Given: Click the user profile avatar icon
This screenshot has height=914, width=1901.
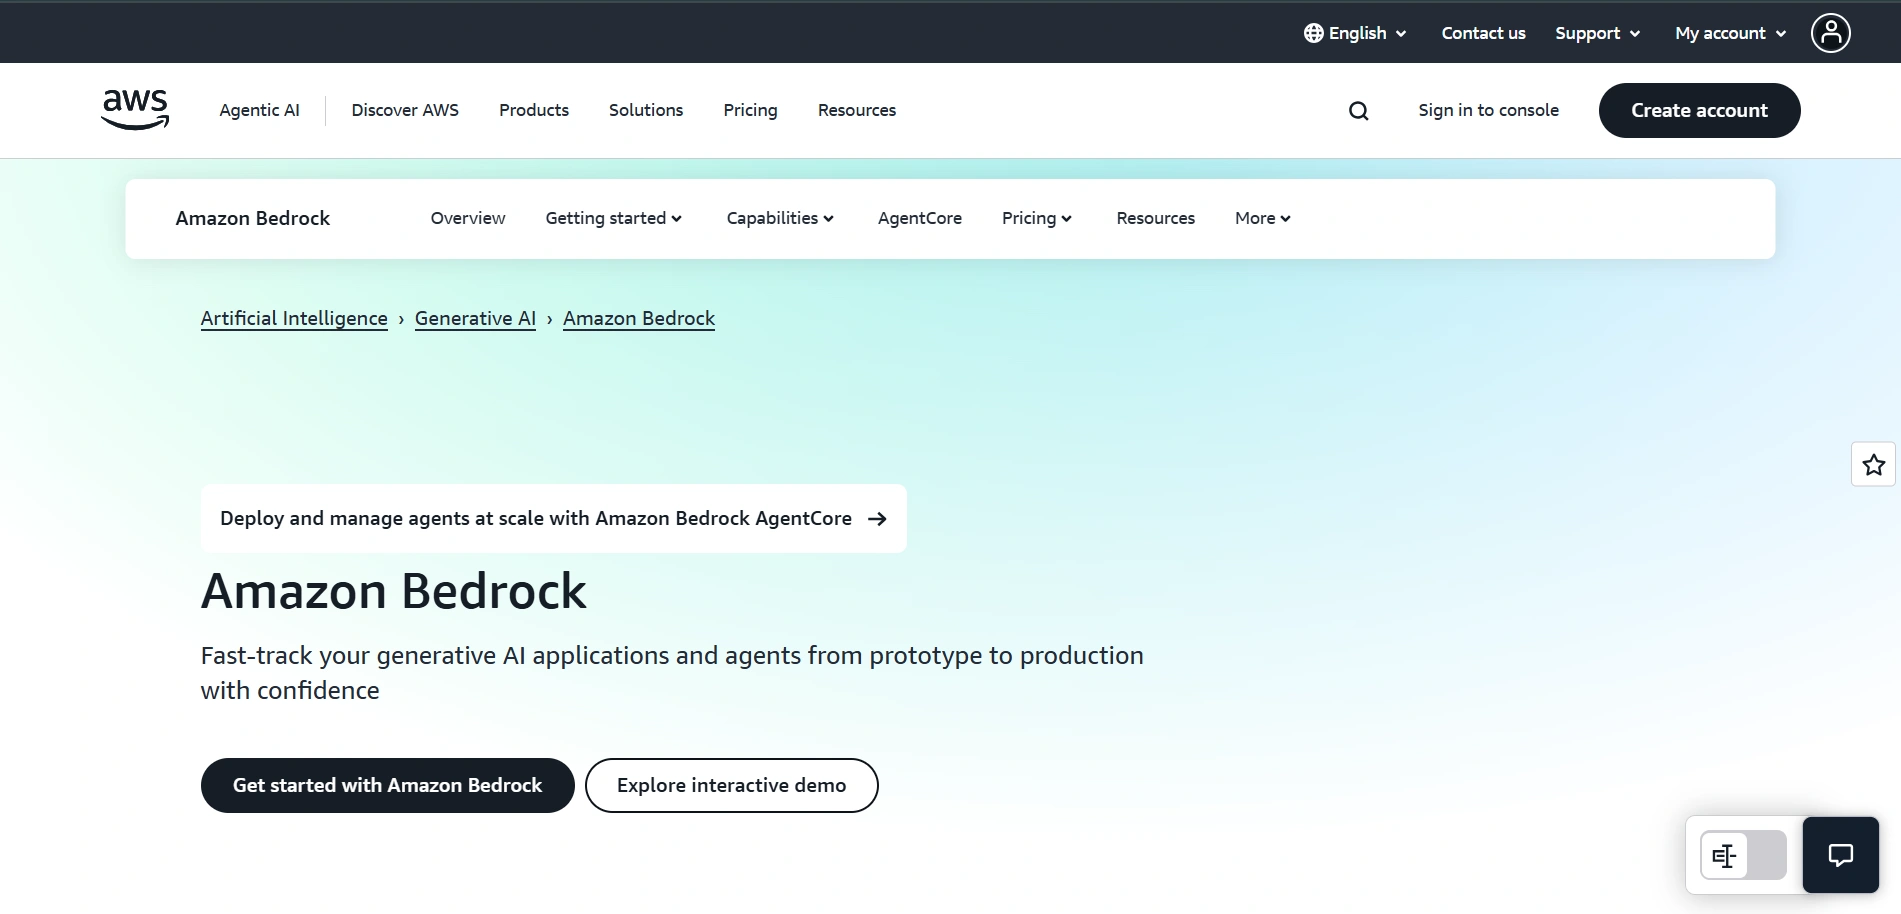Looking at the screenshot, I should [x=1830, y=33].
